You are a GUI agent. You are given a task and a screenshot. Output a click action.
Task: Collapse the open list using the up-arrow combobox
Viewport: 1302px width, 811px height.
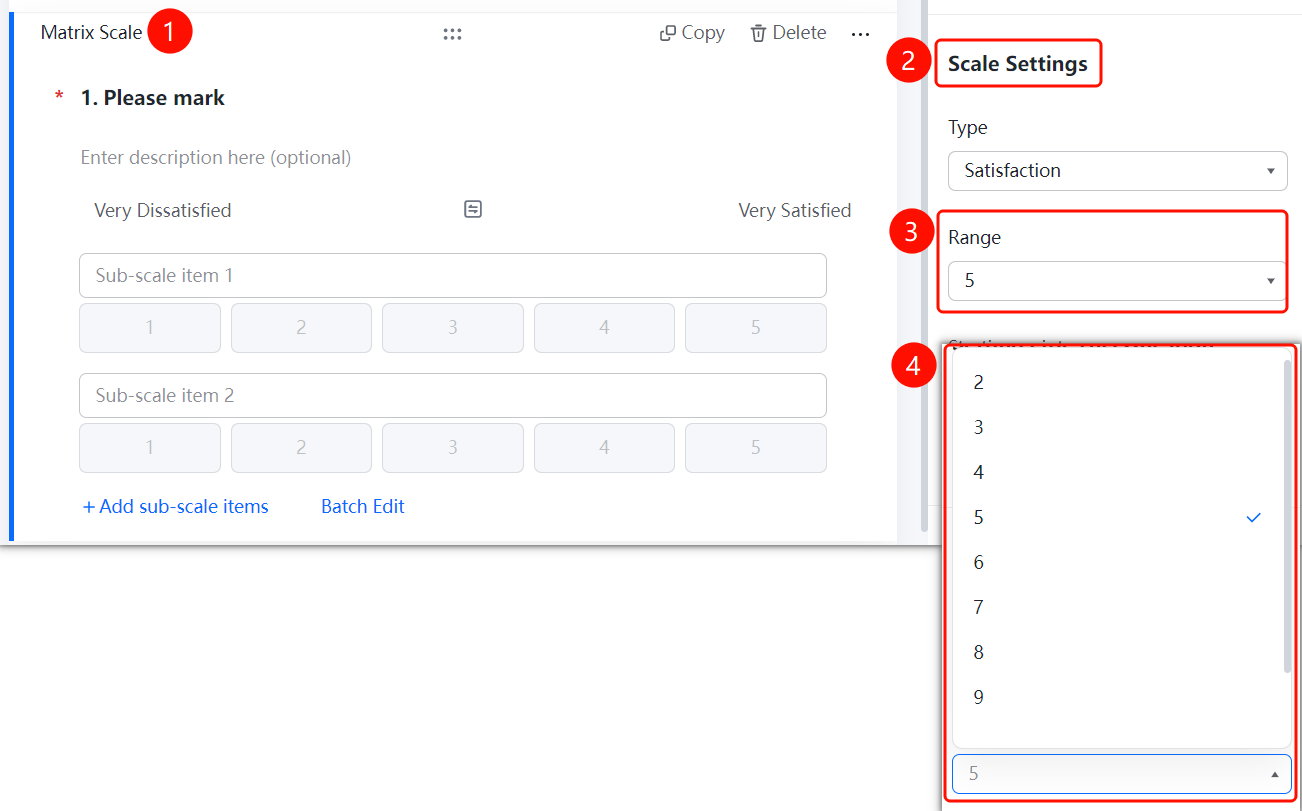point(1122,774)
